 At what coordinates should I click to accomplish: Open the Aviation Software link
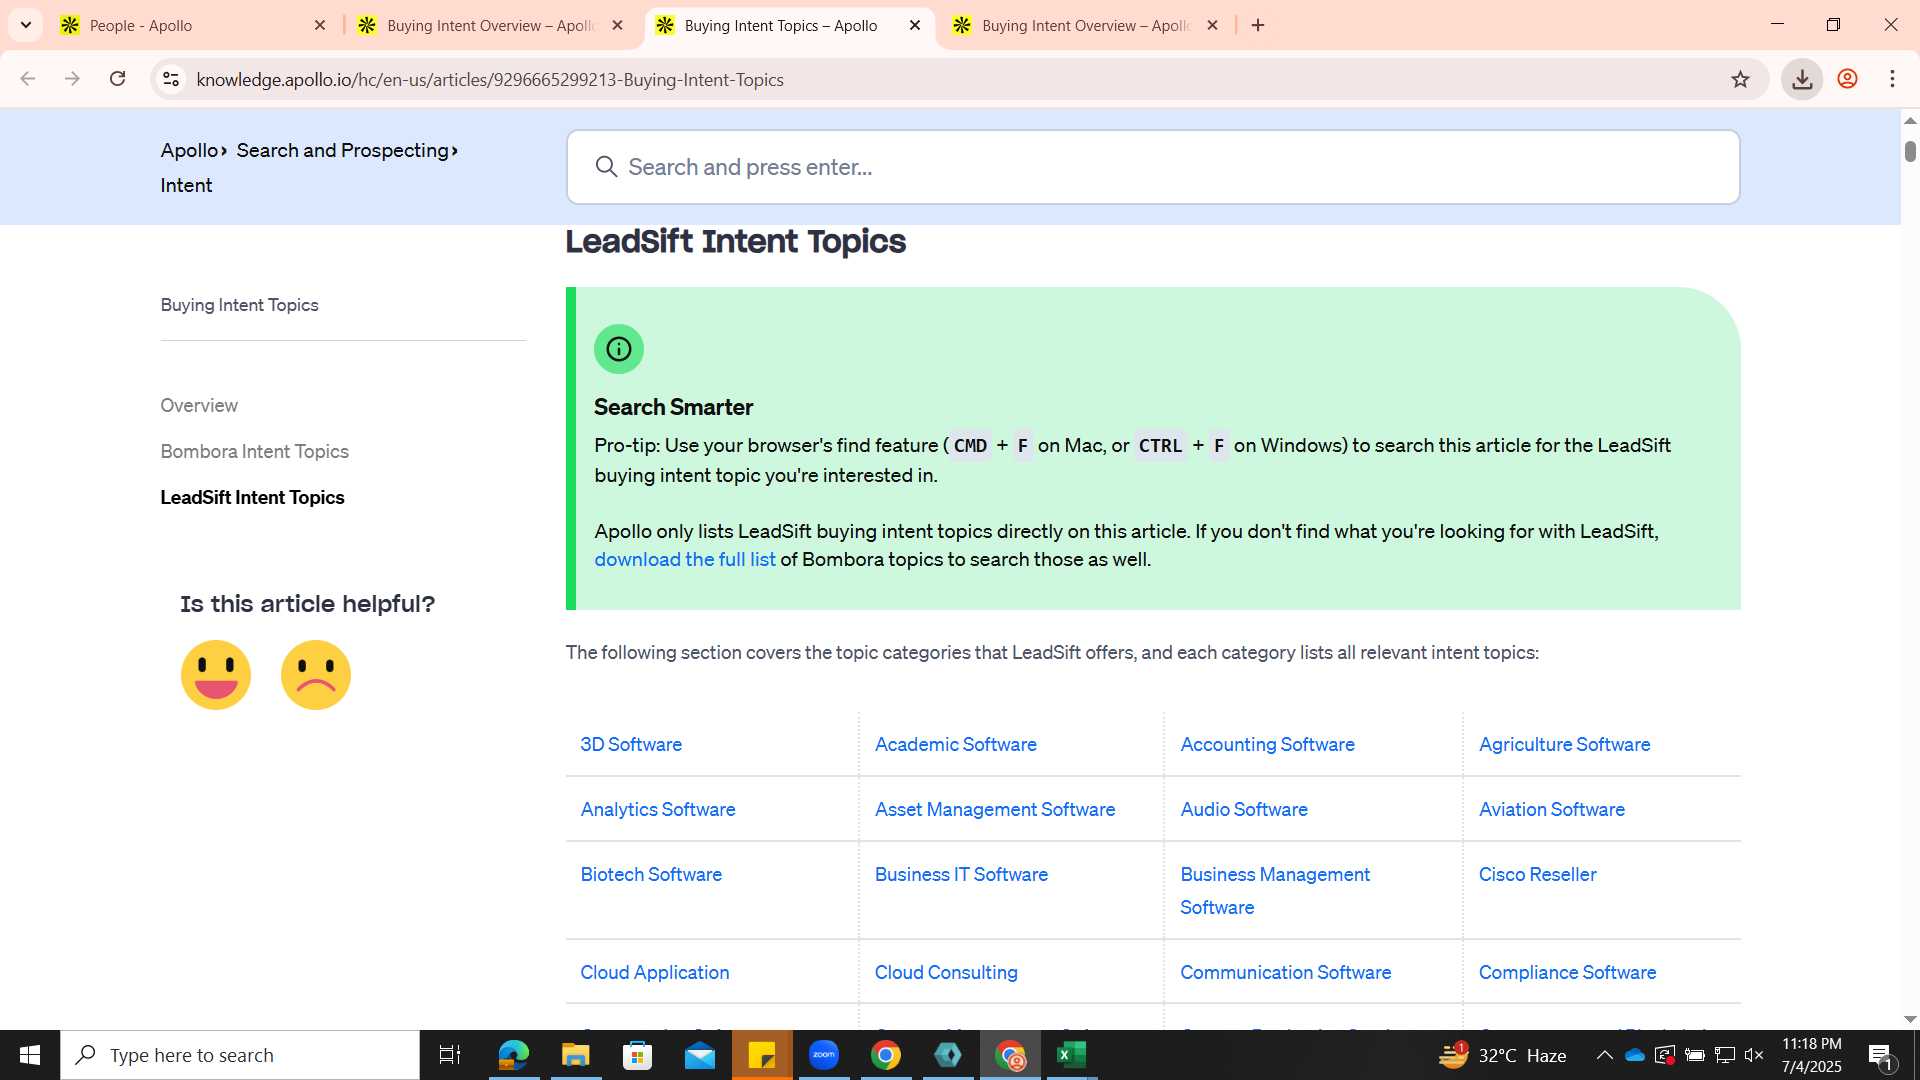[1551, 809]
